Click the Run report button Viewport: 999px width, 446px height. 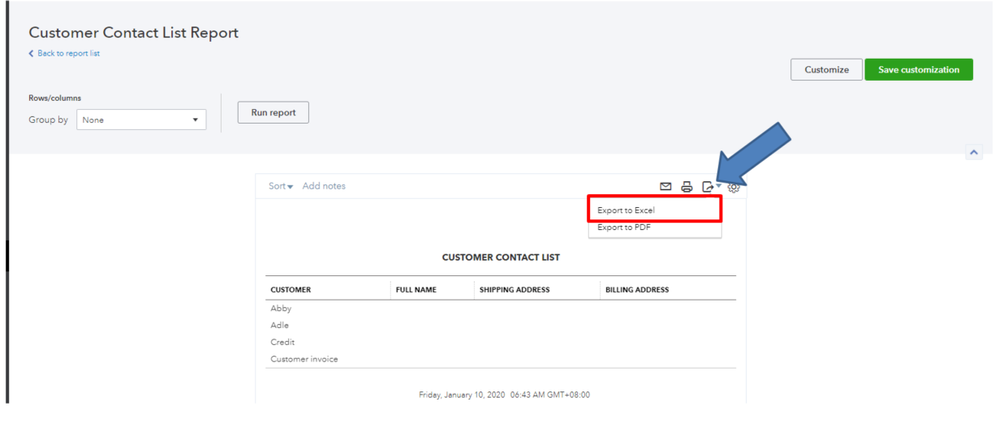[x=273, y=112]
